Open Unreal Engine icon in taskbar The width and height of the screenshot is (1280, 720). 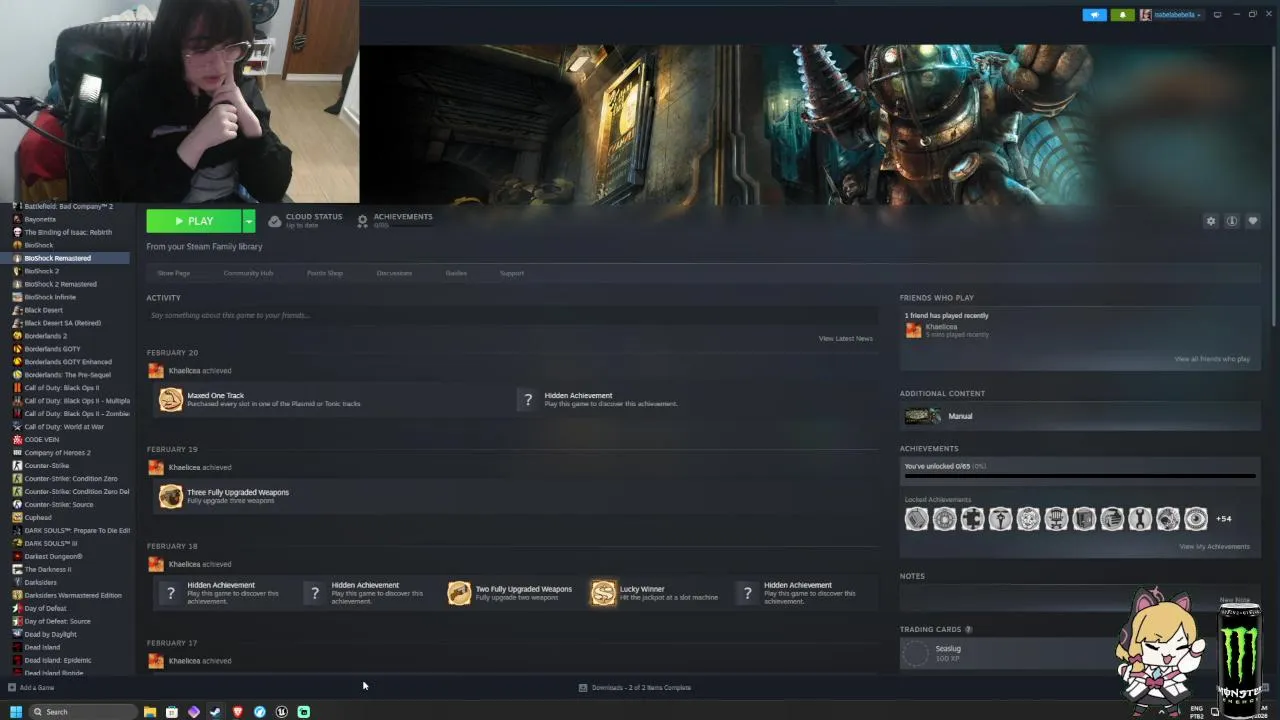tap(281, 712)
